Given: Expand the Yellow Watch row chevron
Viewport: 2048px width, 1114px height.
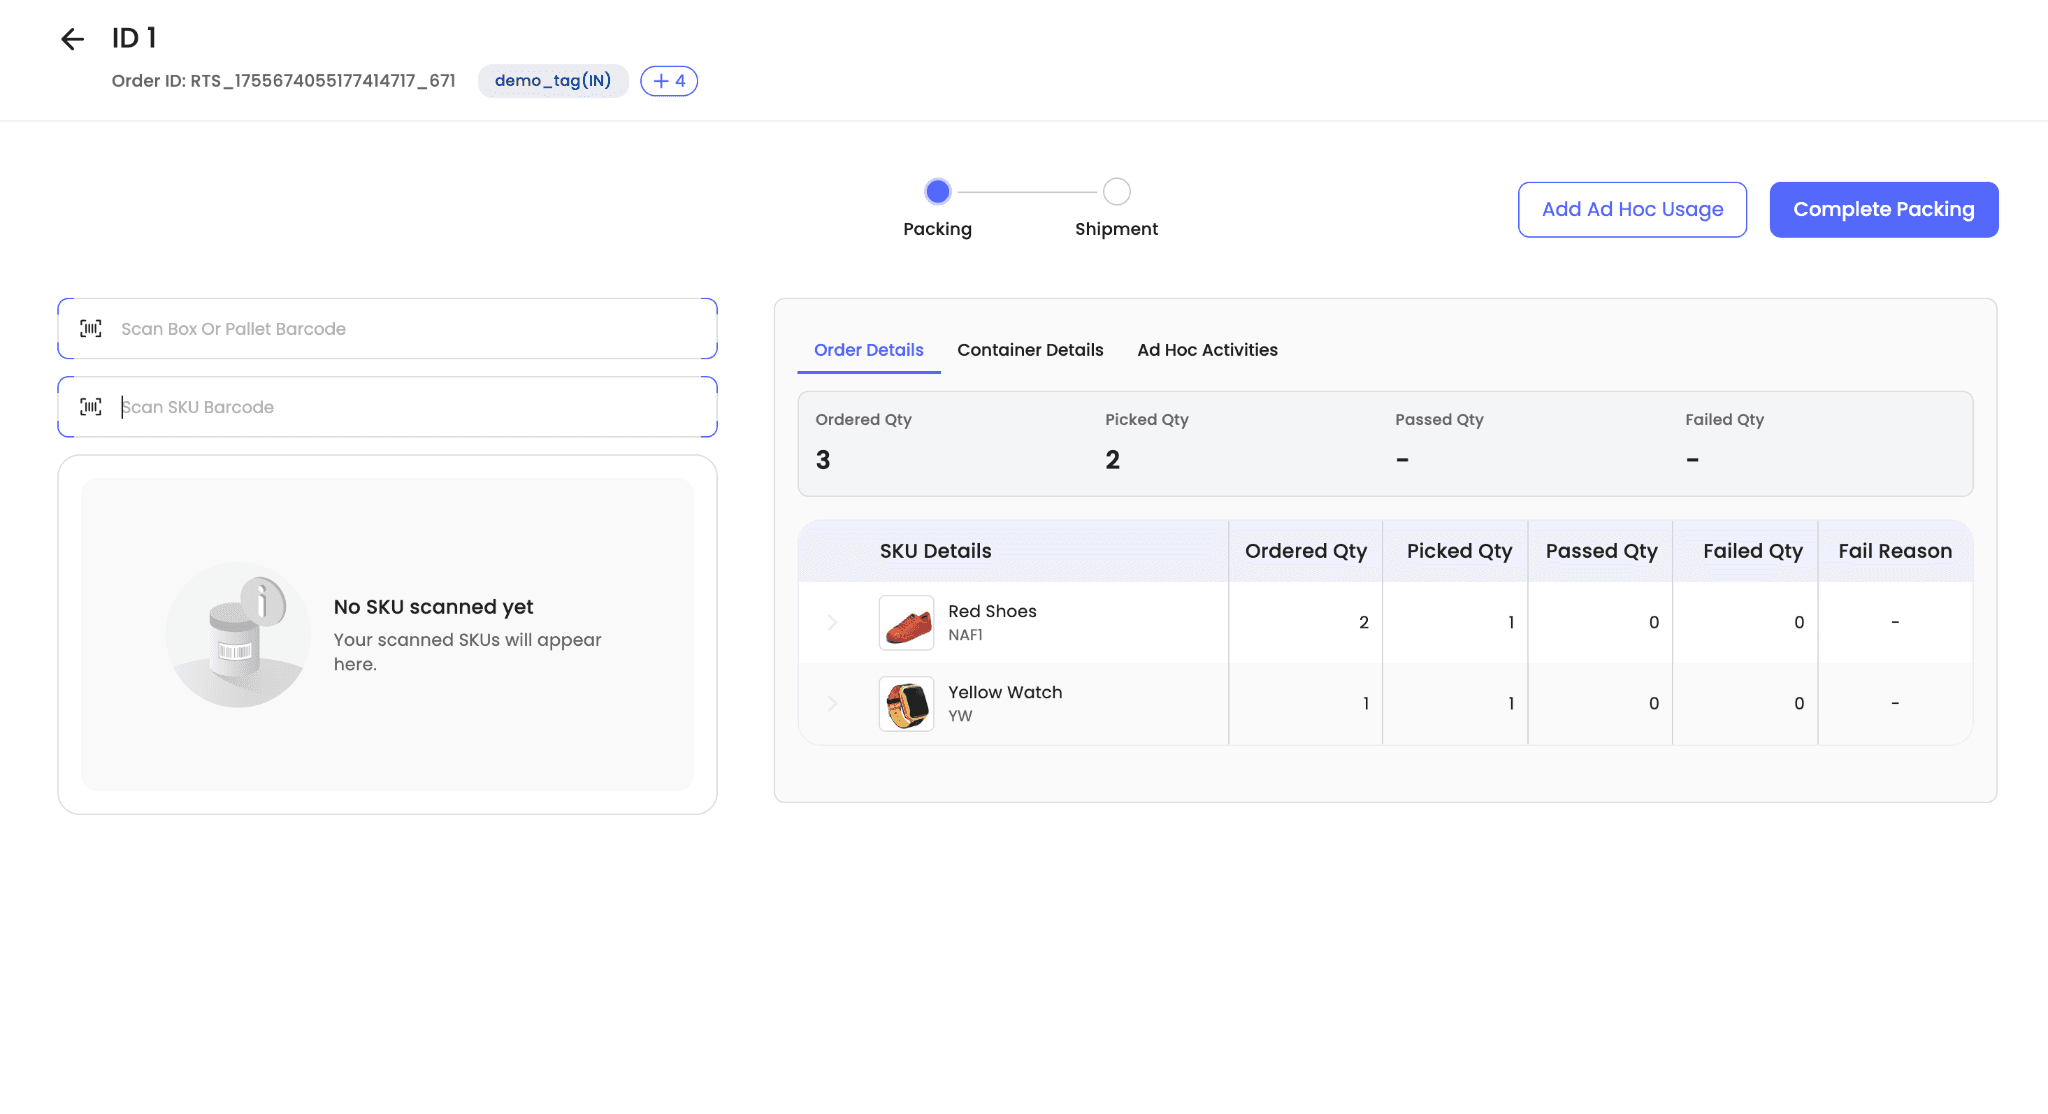Looking at the screenshot, I should (832, 704).
